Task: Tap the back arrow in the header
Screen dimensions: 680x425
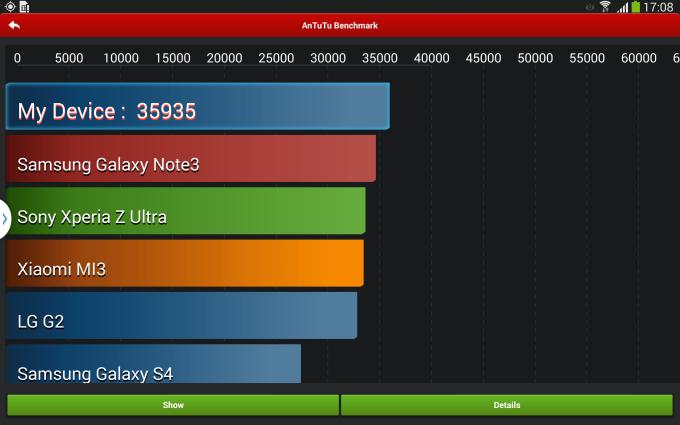Action: pos(14,26)
